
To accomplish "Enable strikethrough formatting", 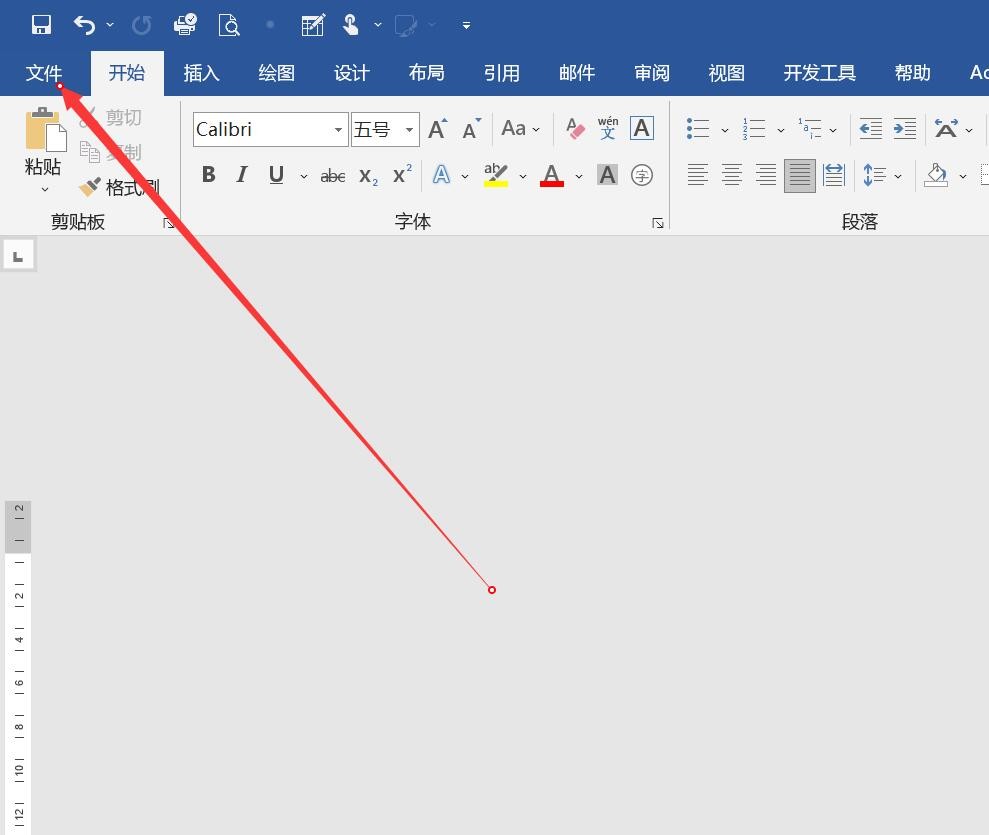I will [332, 175].
